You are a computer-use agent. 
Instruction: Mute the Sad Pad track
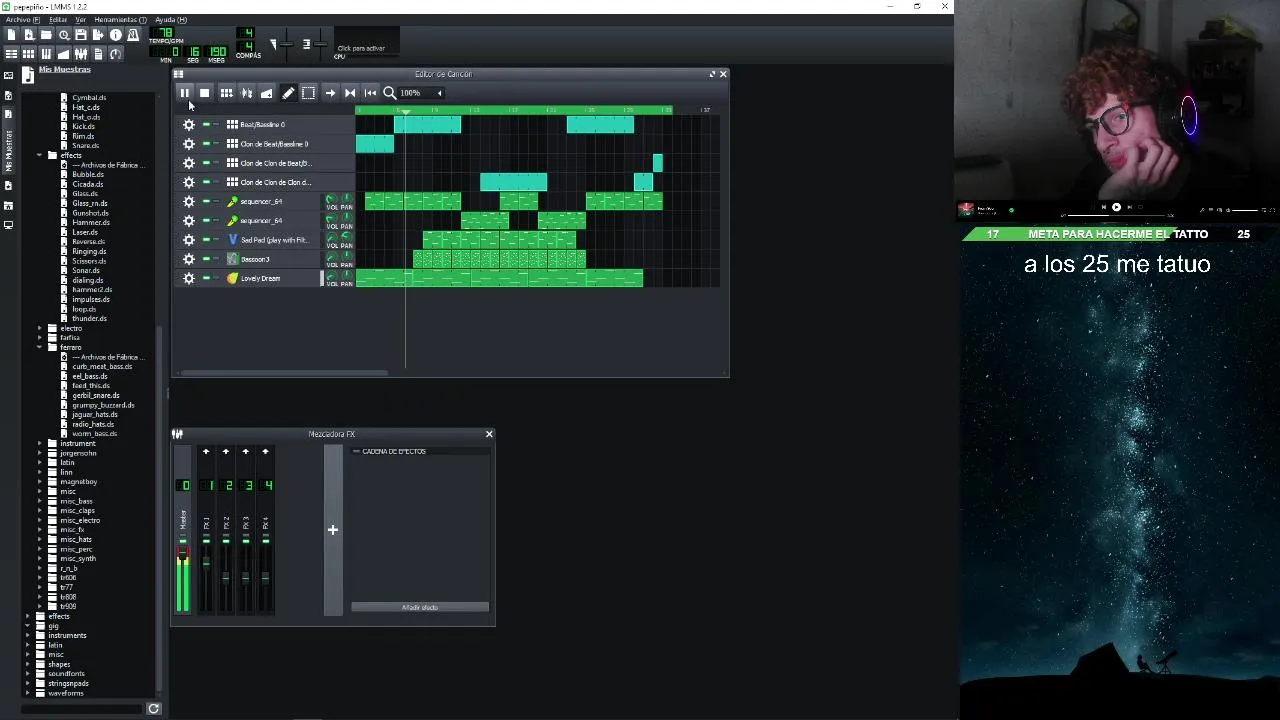click(x=206, y=240)
